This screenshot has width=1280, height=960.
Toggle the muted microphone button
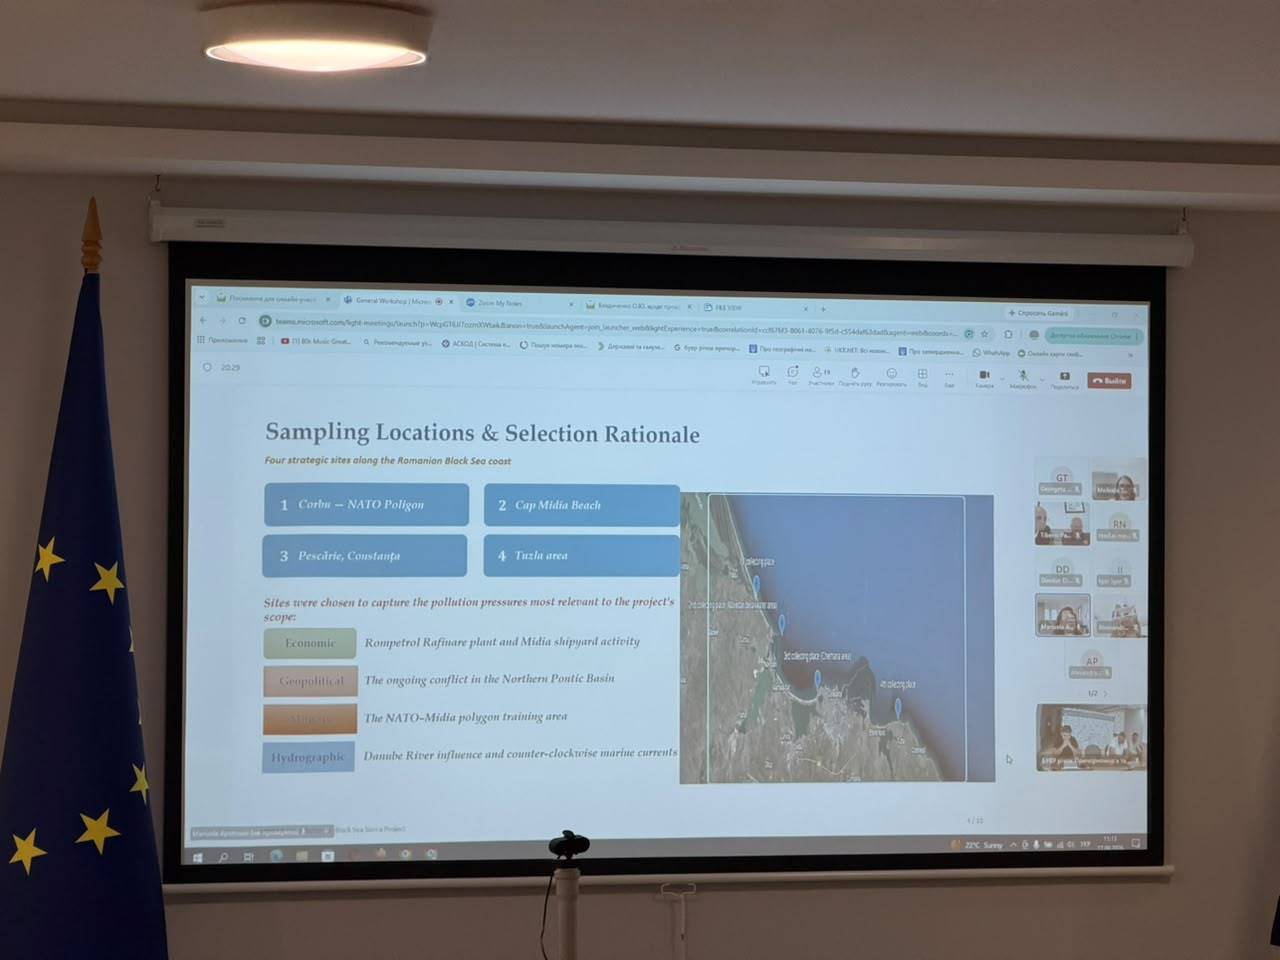[1022, 378]
